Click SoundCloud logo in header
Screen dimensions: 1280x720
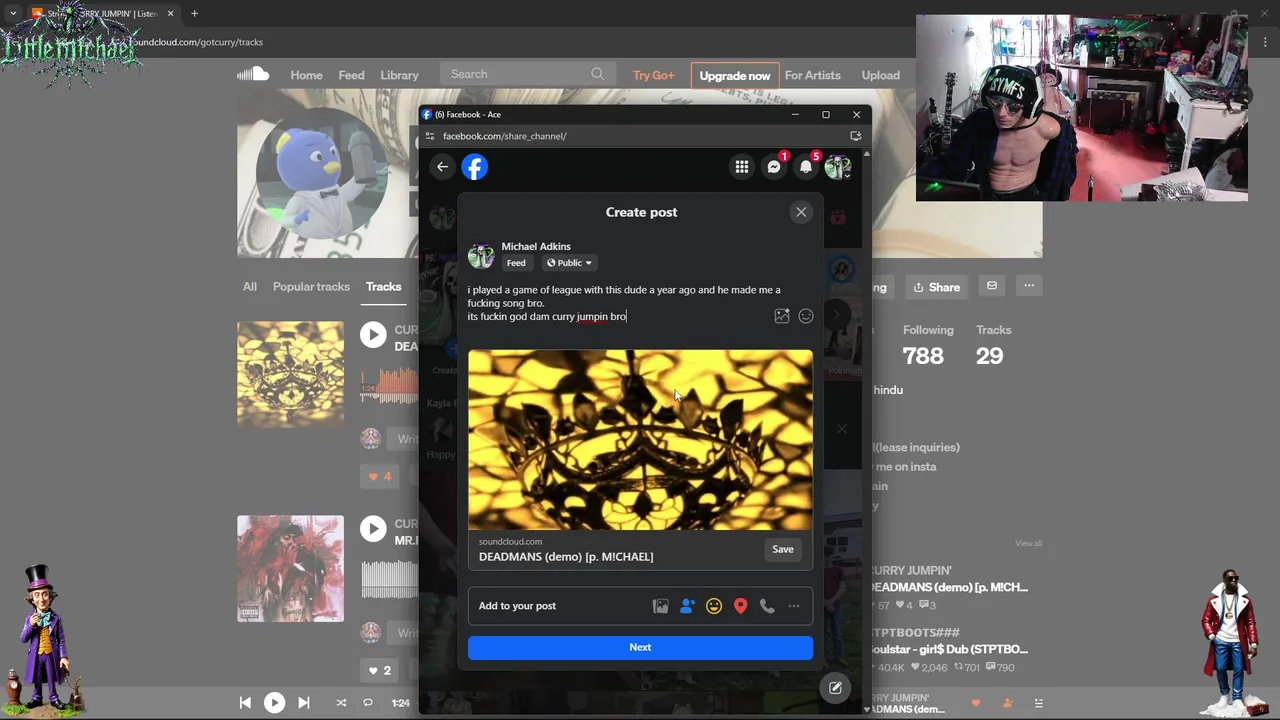coord(253,74)
